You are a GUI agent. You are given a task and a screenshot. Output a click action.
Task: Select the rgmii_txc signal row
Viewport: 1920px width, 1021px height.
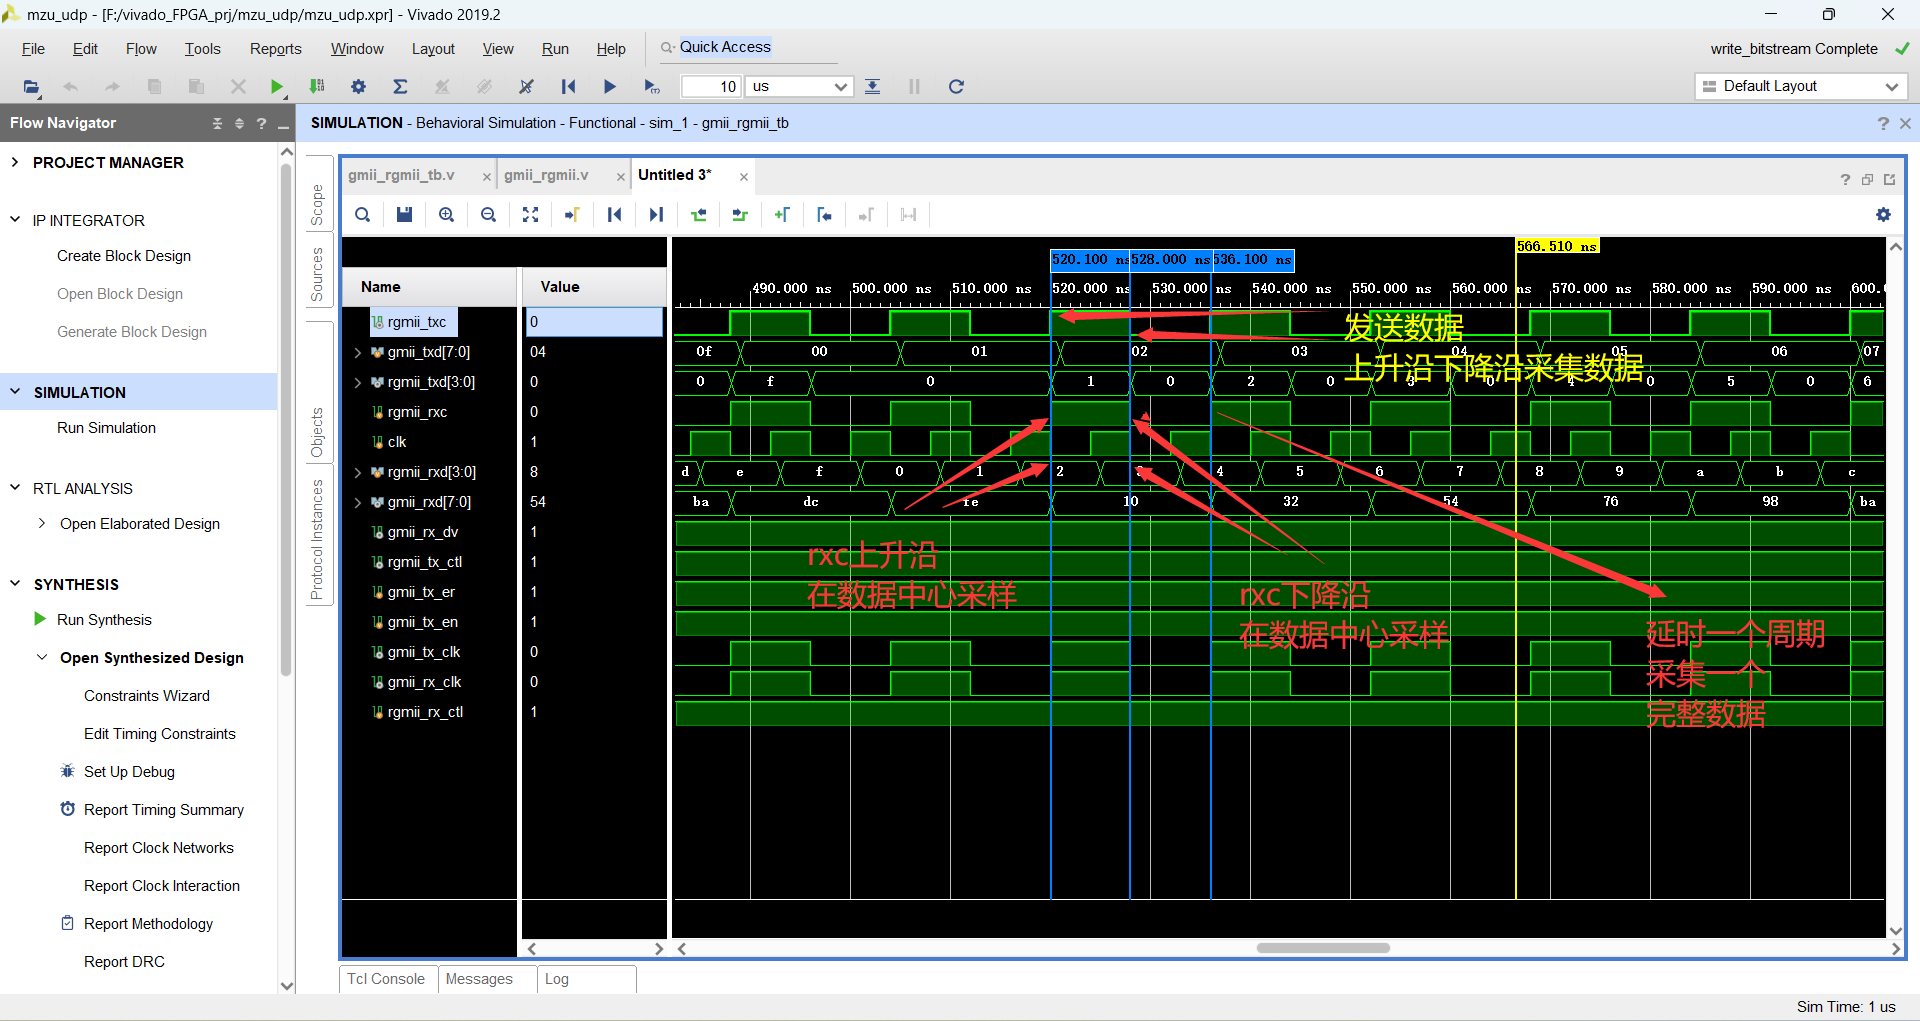coord(417,322)
